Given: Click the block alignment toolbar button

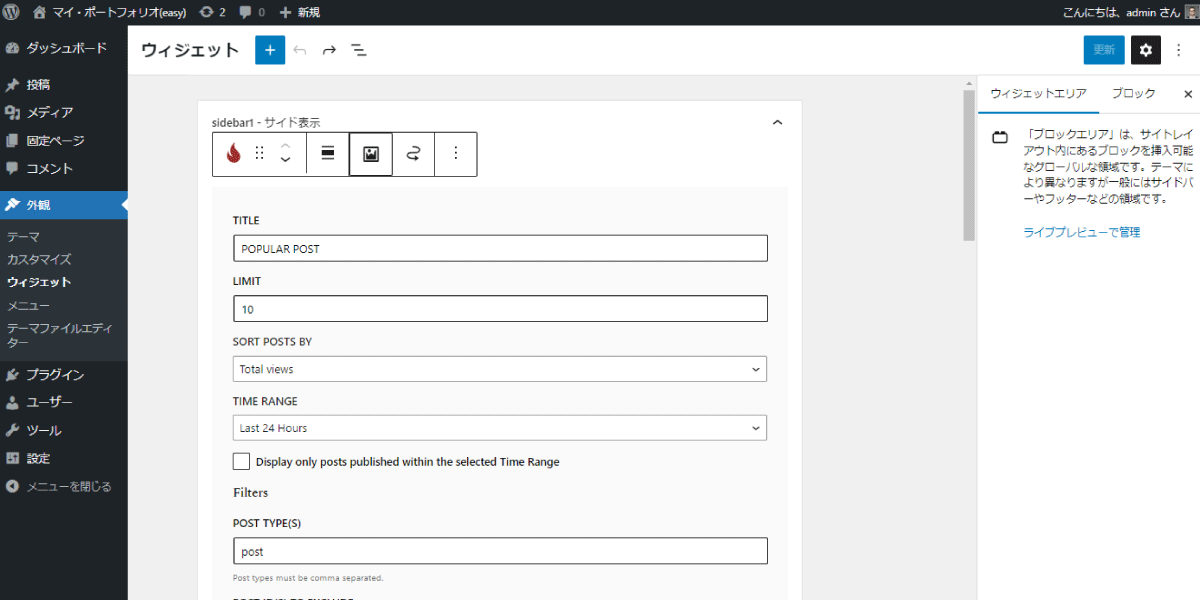Looking at the screenshot, I should (327, 154).
